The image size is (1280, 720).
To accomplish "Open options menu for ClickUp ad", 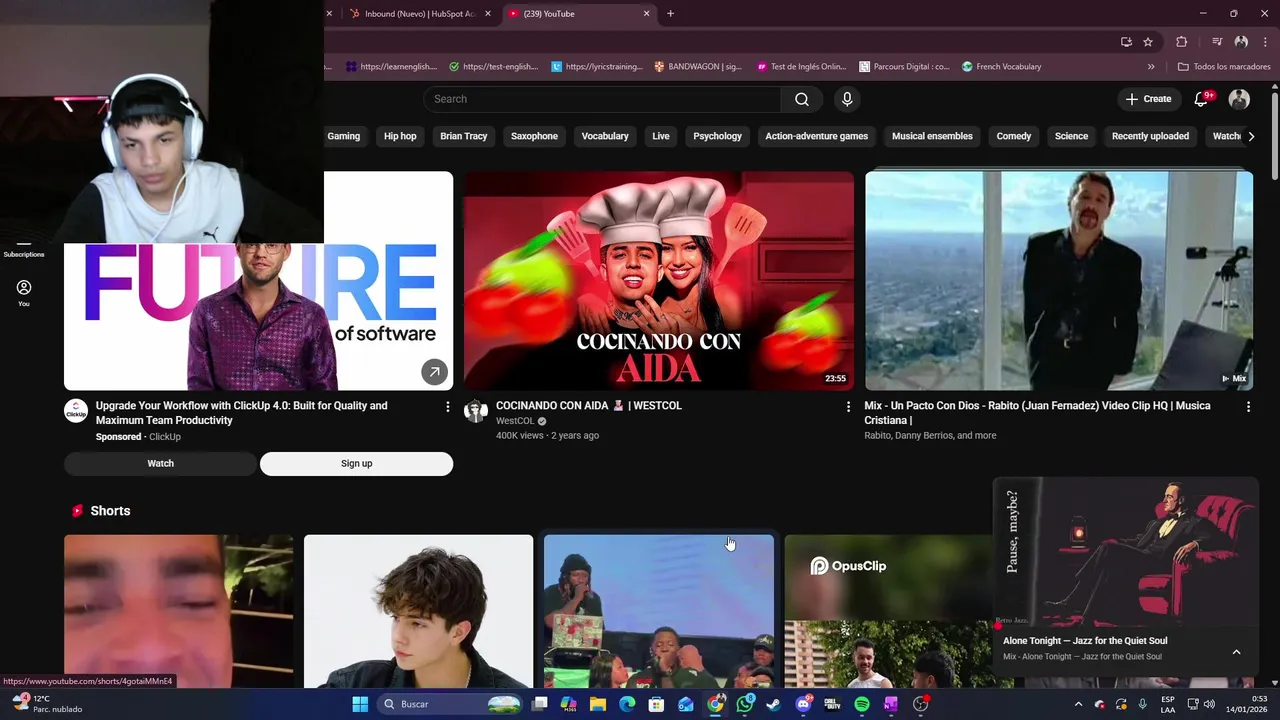I will (448, 407).
